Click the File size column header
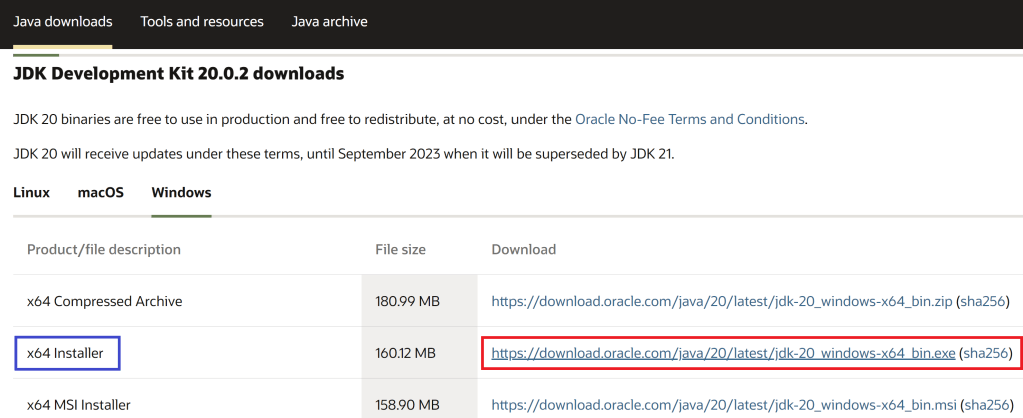The height and width of the screenshot is (418, 1023). click(400, 249)
